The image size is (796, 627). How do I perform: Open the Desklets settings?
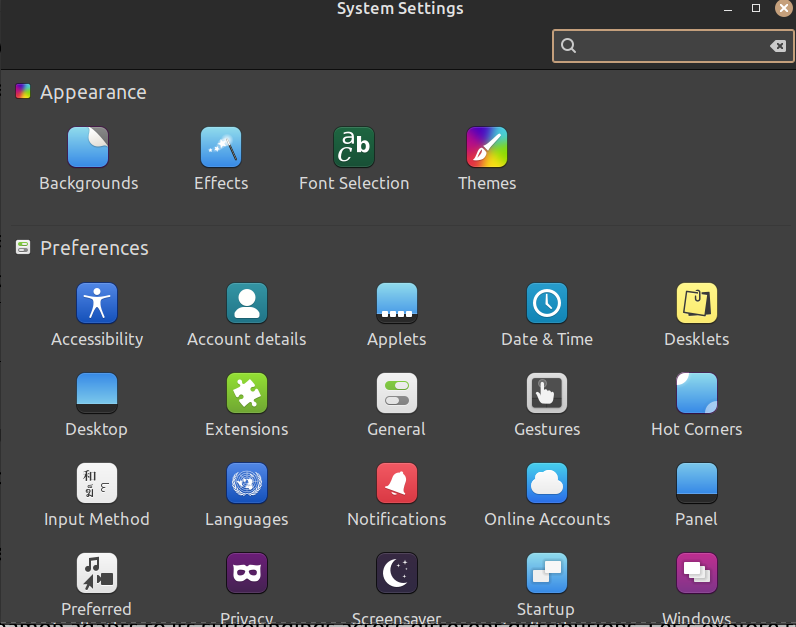point(697,304)
